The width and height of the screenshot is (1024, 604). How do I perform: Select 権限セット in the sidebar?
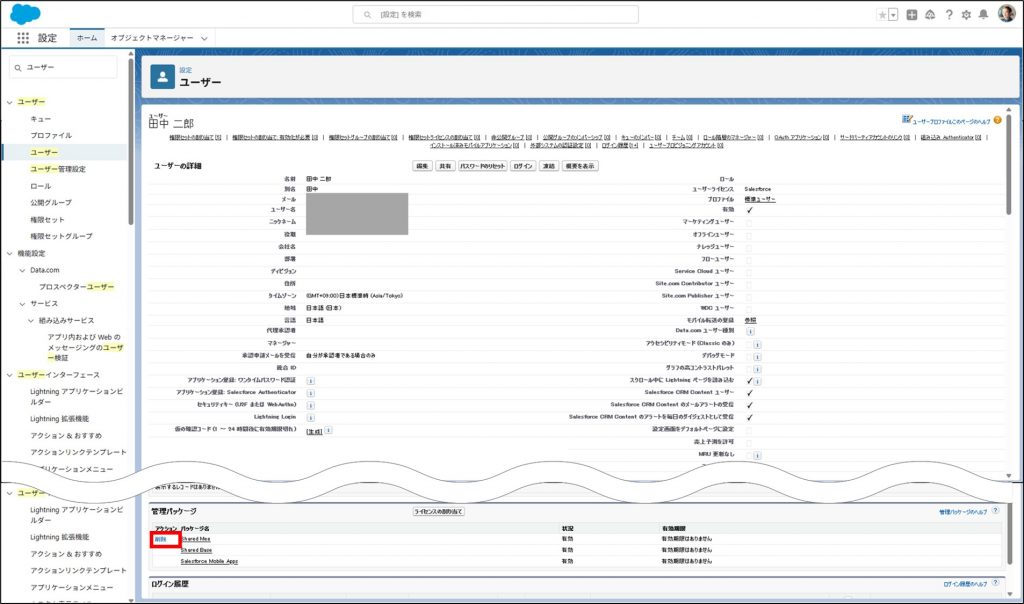pos(47,219)
